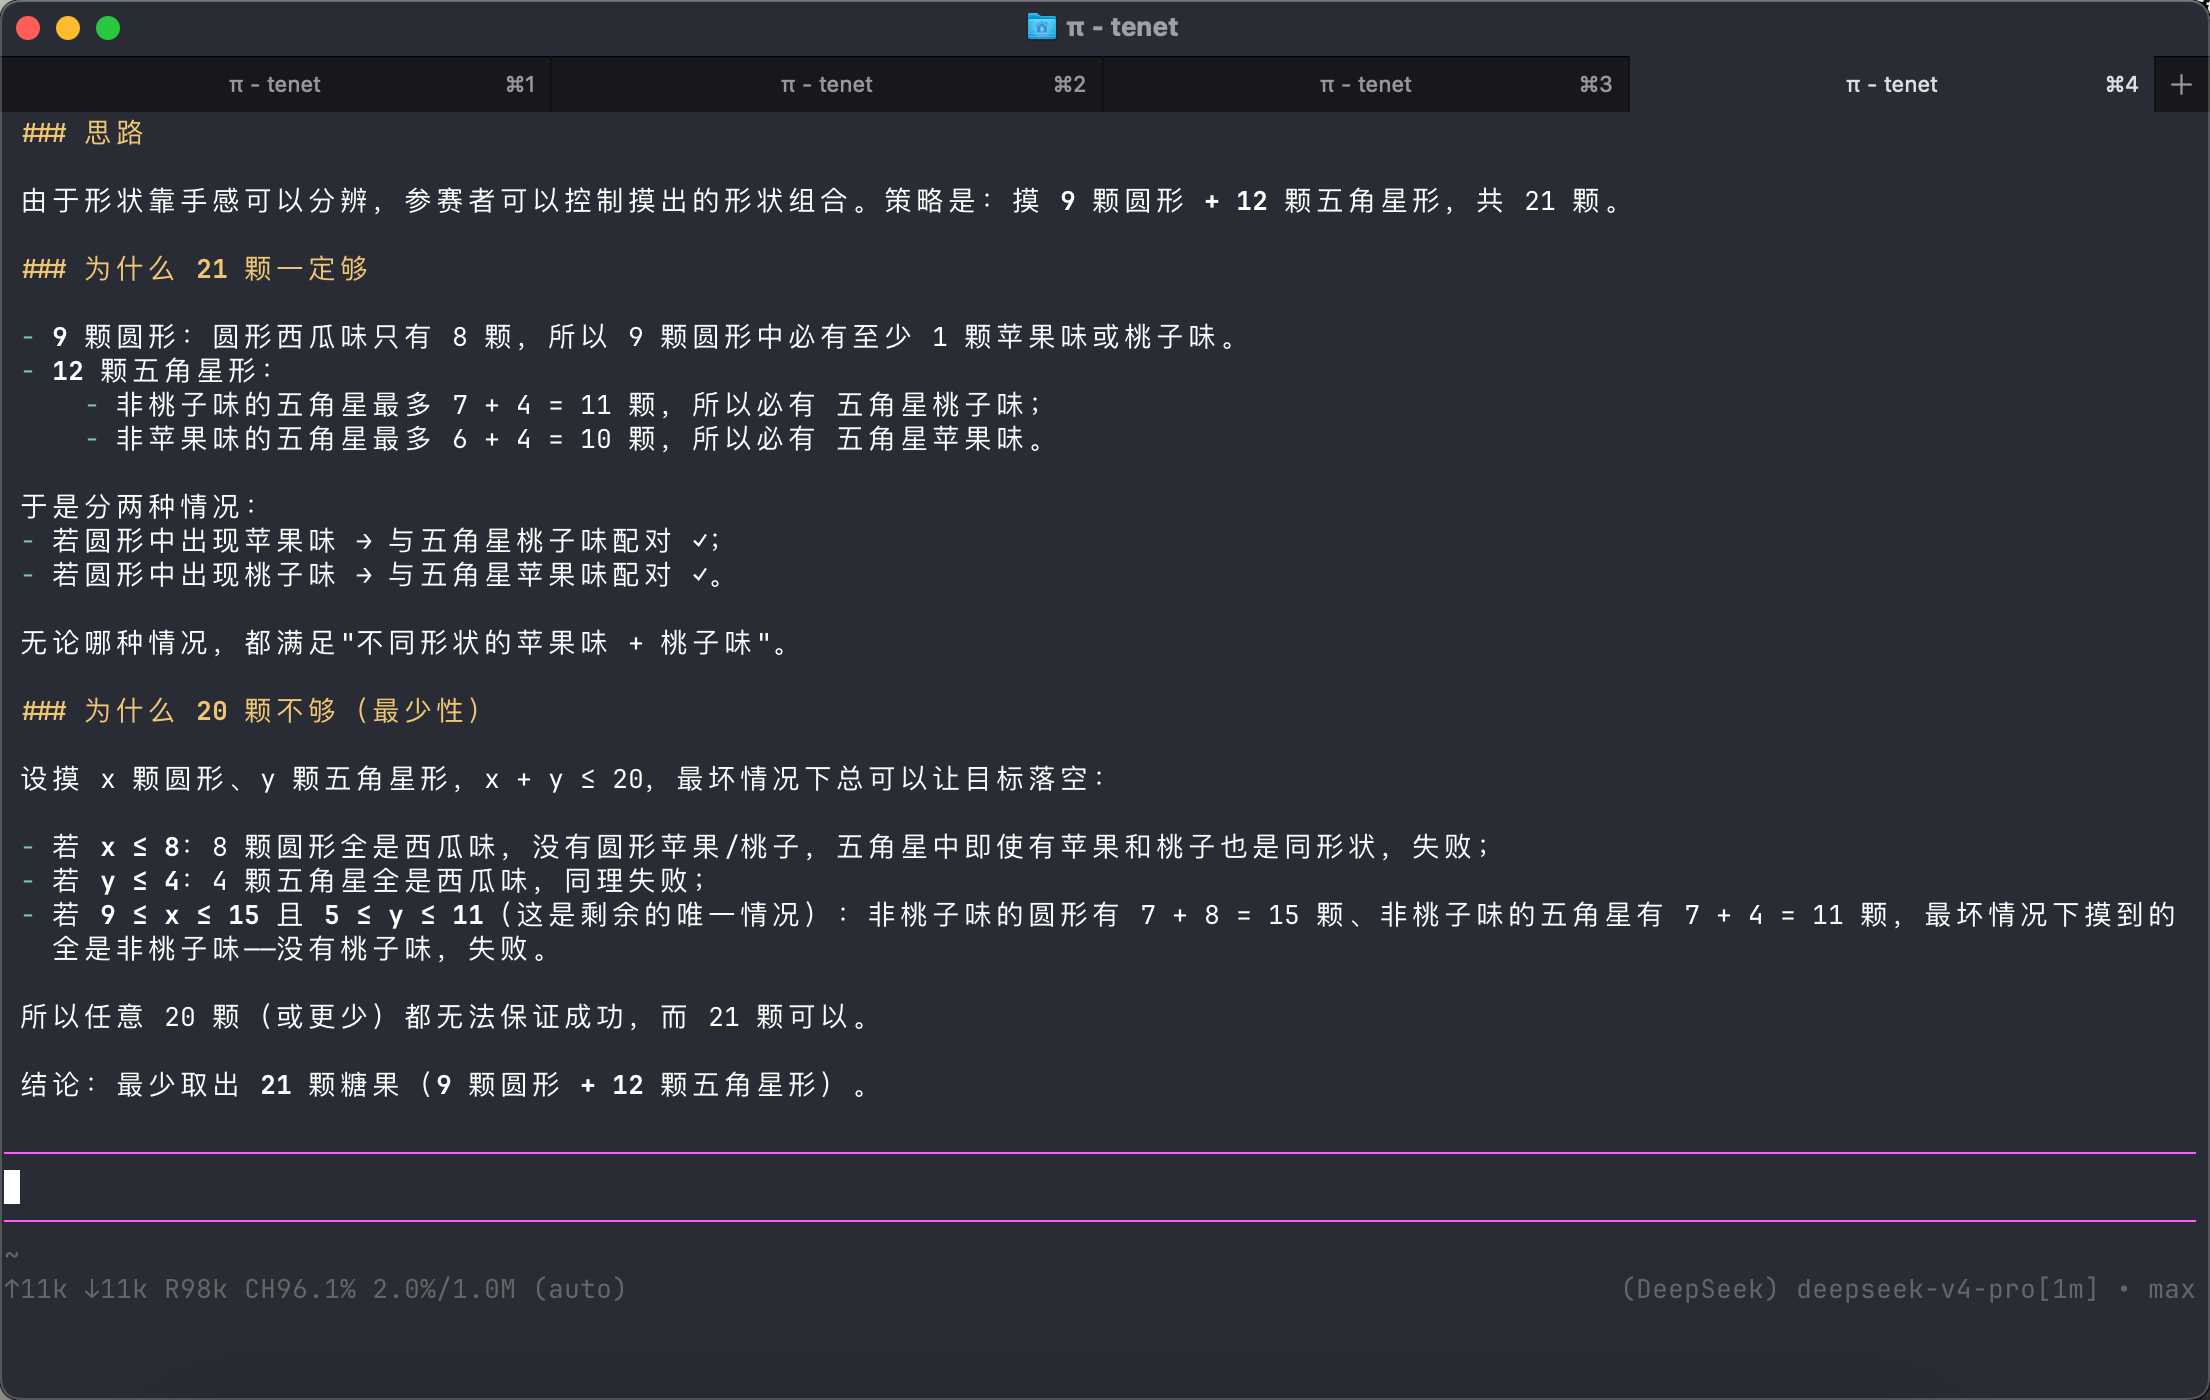The height and width of the screenshot is (1400, 2210).
Task: Maximize the window with green button
Action: (108, 28)
